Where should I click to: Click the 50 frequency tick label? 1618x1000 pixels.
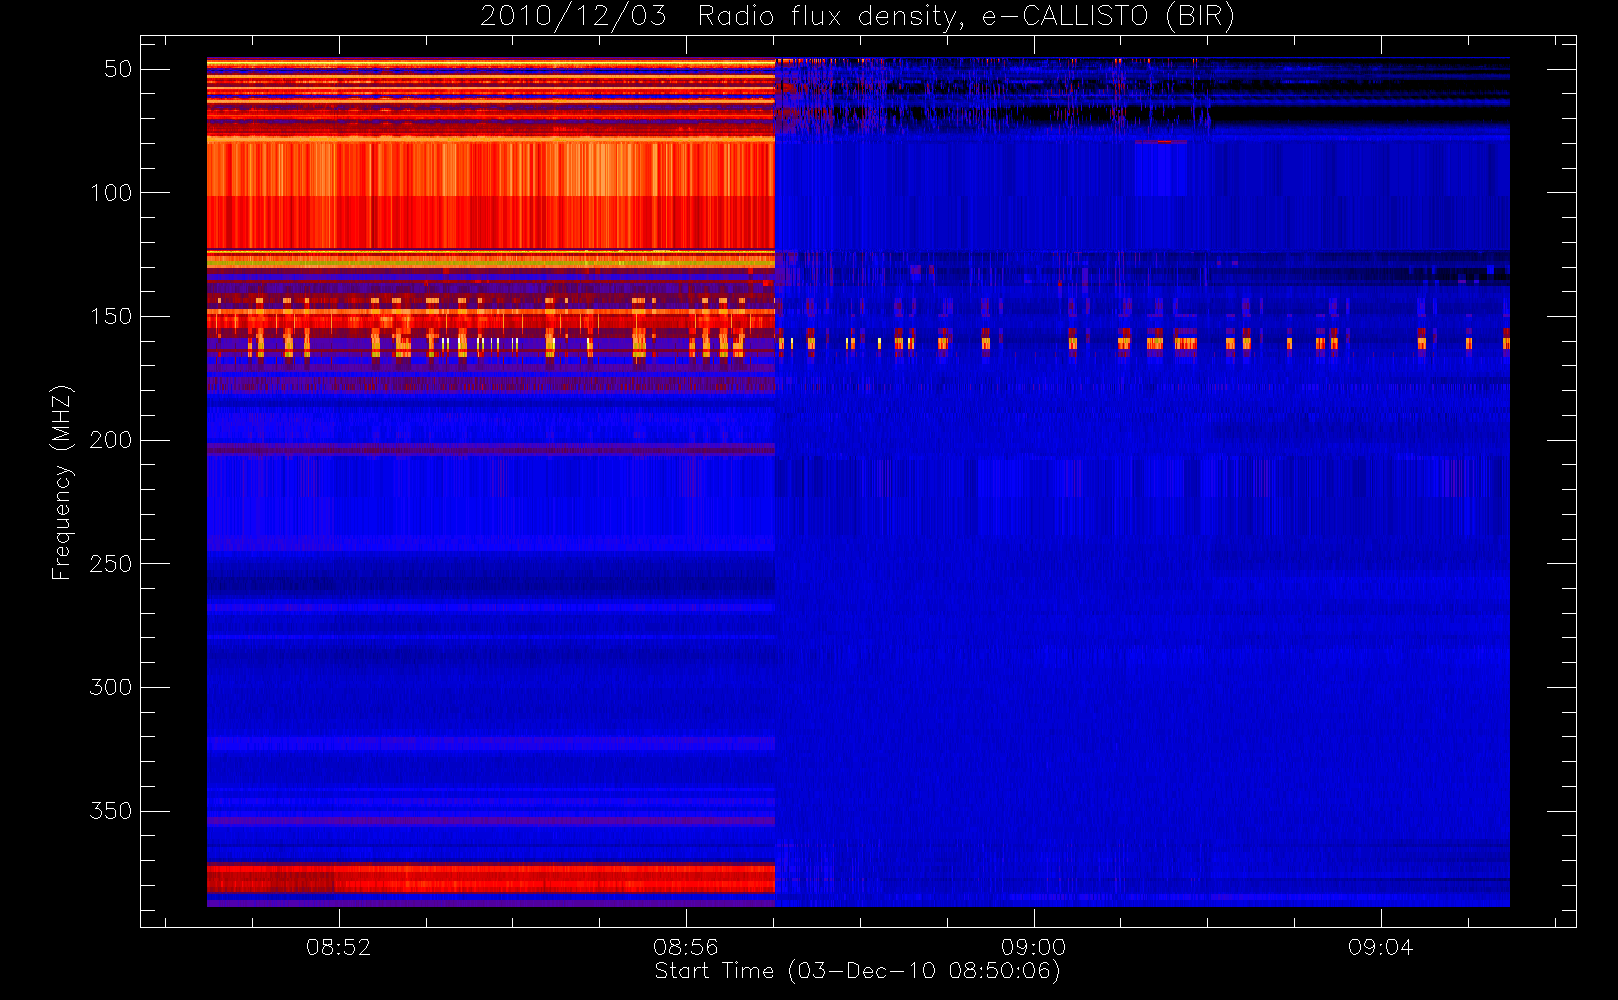pyautogui.click(x=118, y=69)
